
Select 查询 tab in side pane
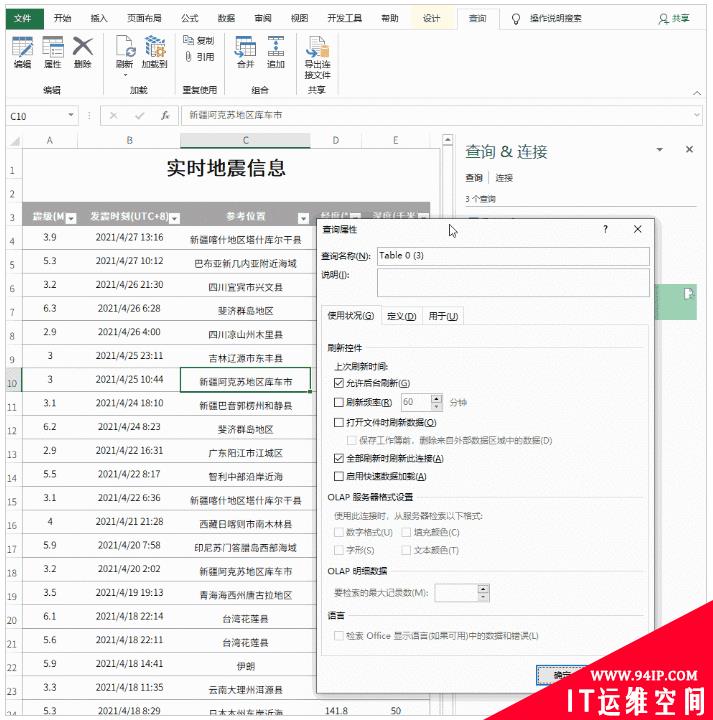pyautogui.click(x=474, y=178)
